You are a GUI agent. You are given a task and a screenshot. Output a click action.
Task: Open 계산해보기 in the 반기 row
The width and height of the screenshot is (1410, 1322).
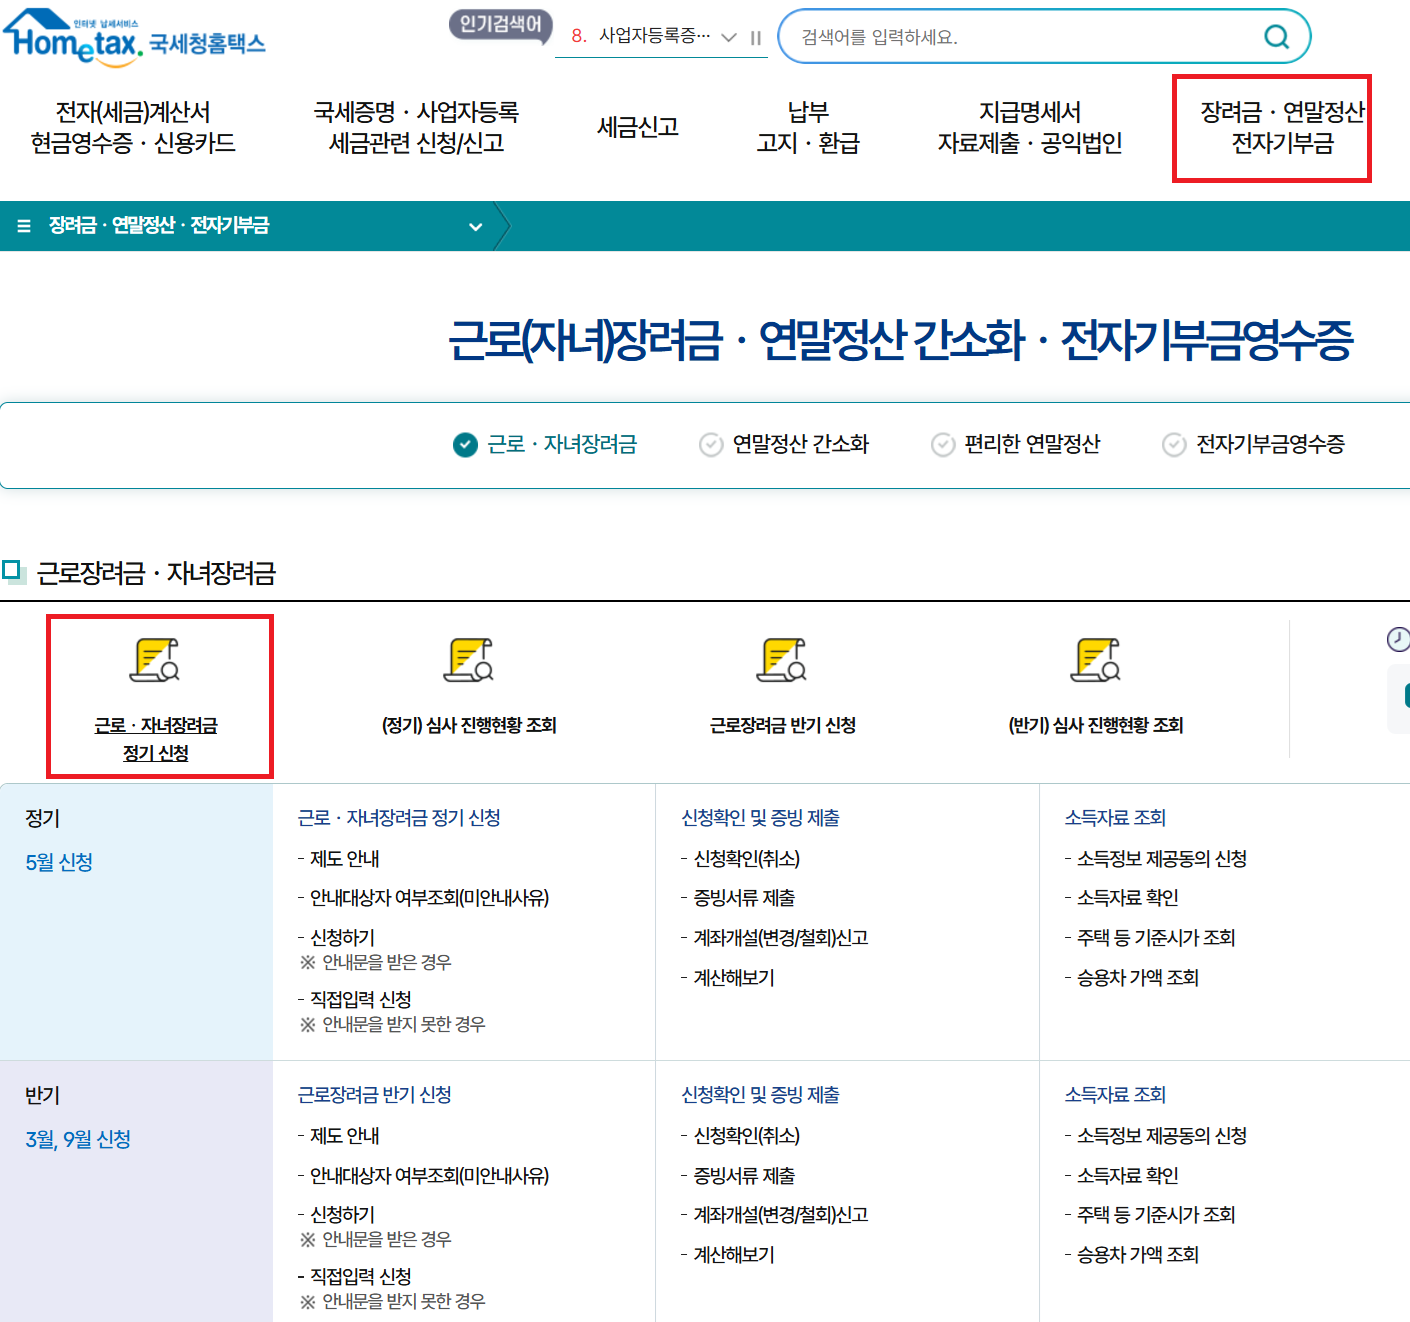click(x=734, y=1254)
